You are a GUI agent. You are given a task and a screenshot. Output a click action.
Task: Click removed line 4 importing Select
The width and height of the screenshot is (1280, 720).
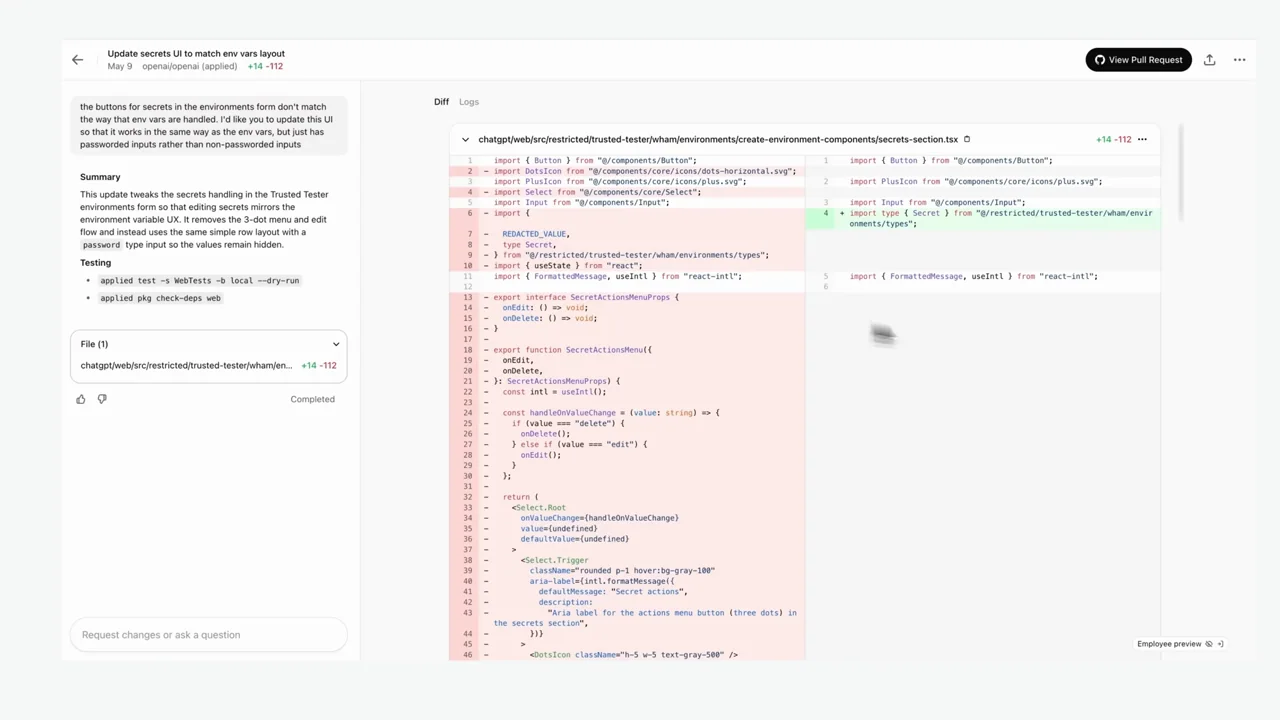[x=627, y=192]
